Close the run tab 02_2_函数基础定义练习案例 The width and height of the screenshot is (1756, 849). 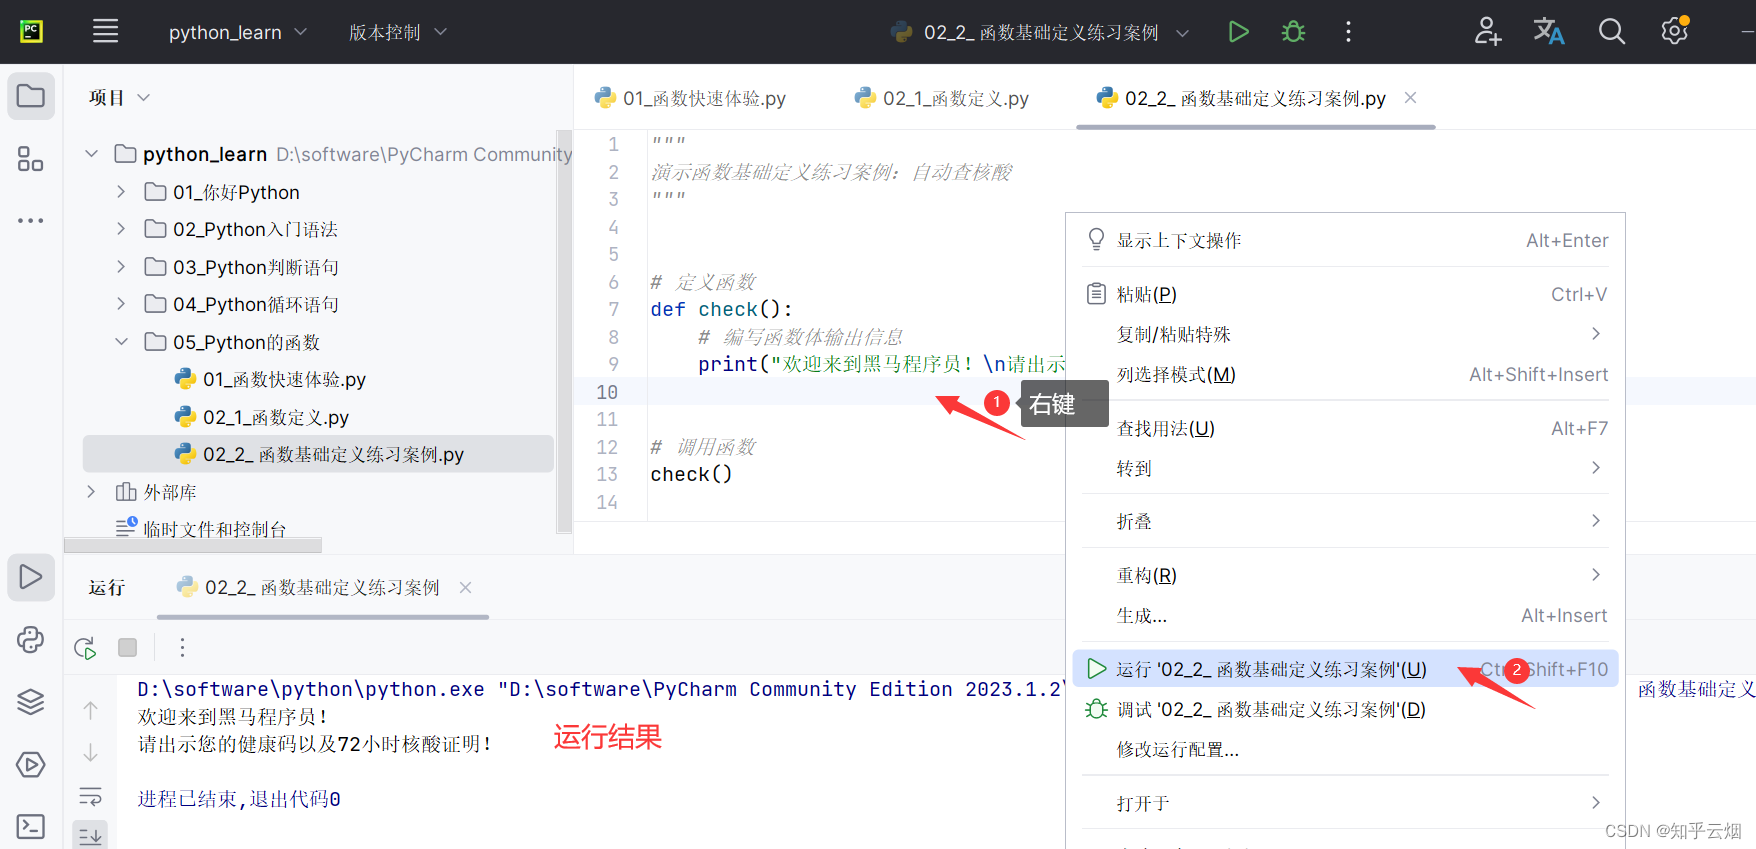click(x=465, y=587)
